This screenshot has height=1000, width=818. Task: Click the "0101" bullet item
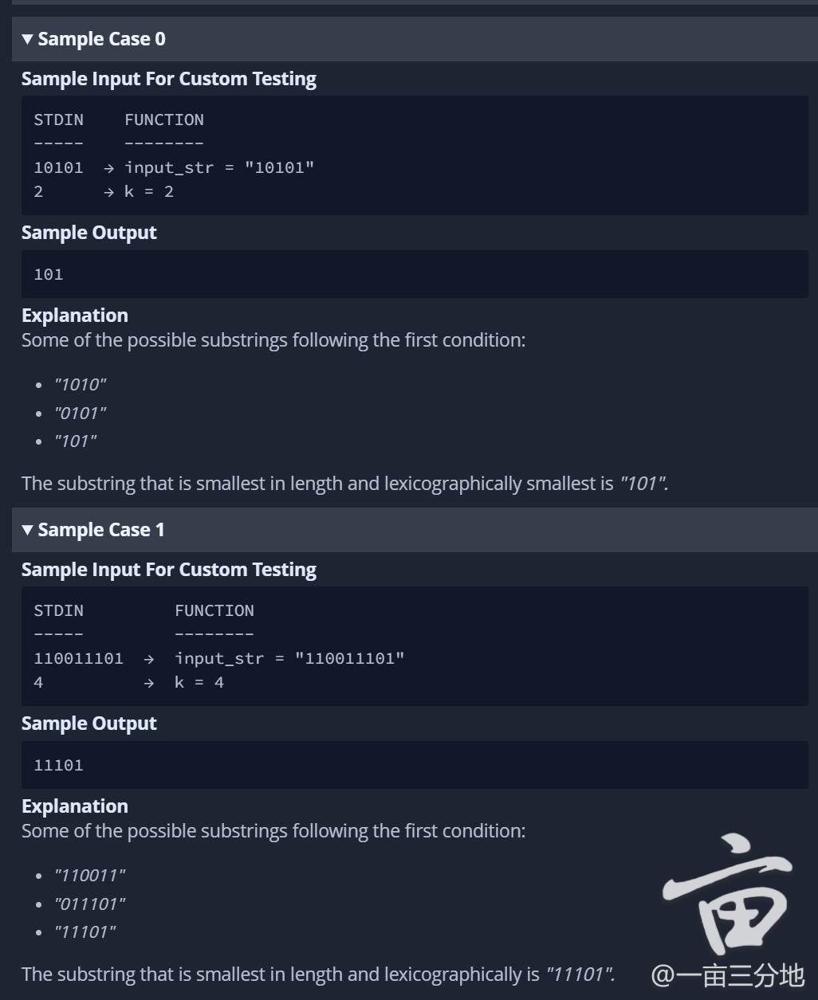80,412
